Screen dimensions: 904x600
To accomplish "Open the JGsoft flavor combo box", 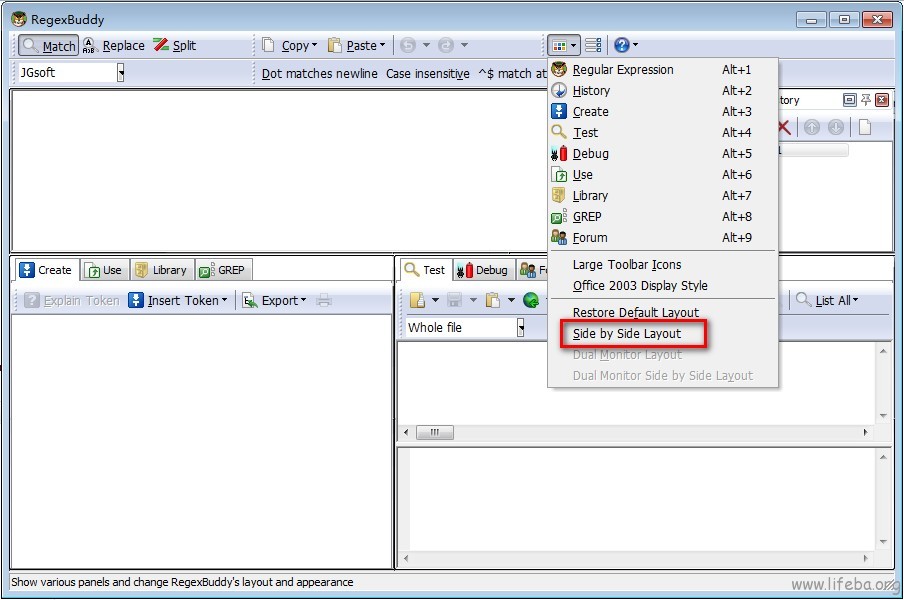I will (71, 73).
